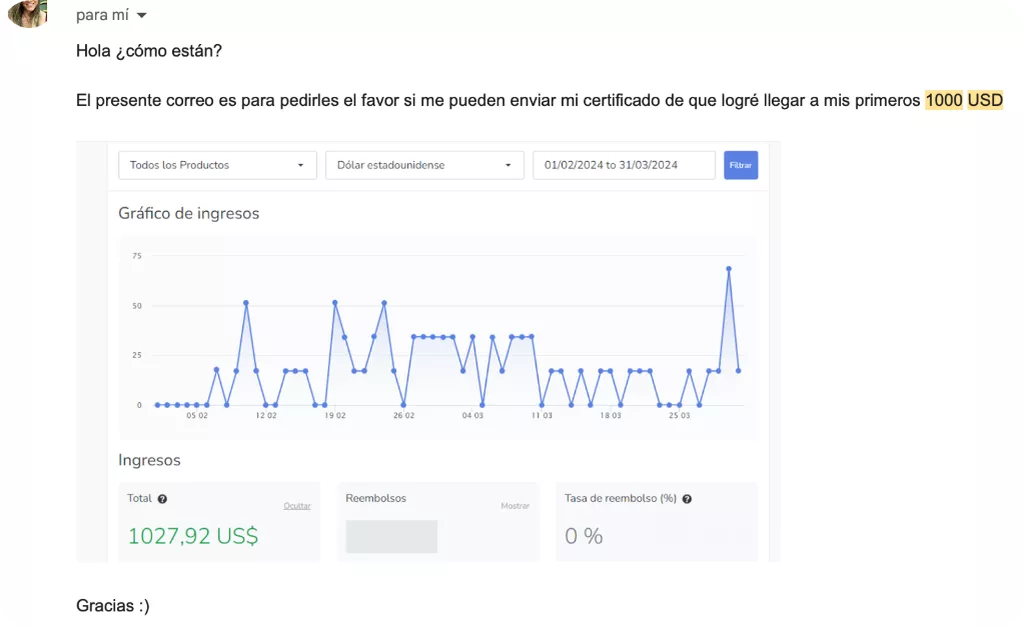Screen dimensions: 1024x627
Task: Click the highest data point near end of chart
Action: (729, 268)
